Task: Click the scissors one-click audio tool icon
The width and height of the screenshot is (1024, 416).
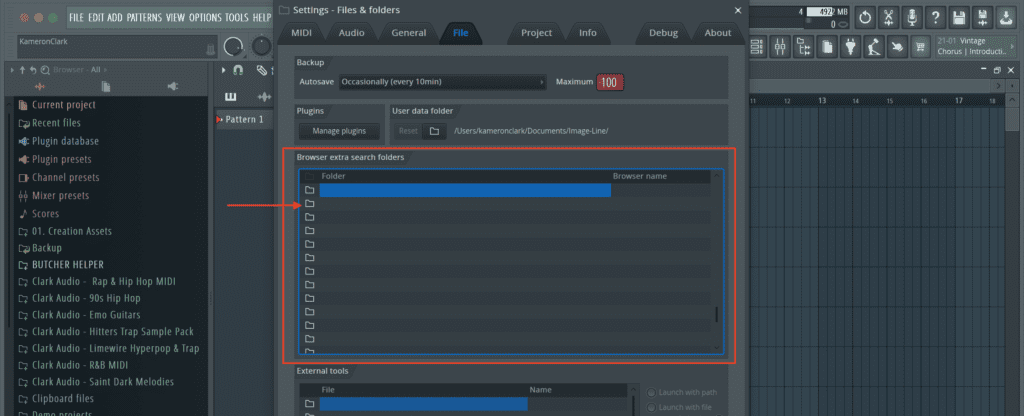Action: 889,18
